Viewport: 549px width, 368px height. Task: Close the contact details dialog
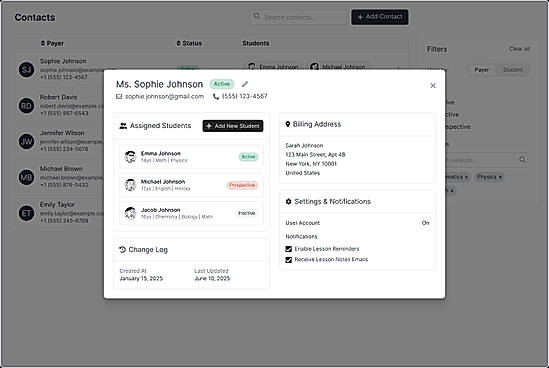coord(433,85)
